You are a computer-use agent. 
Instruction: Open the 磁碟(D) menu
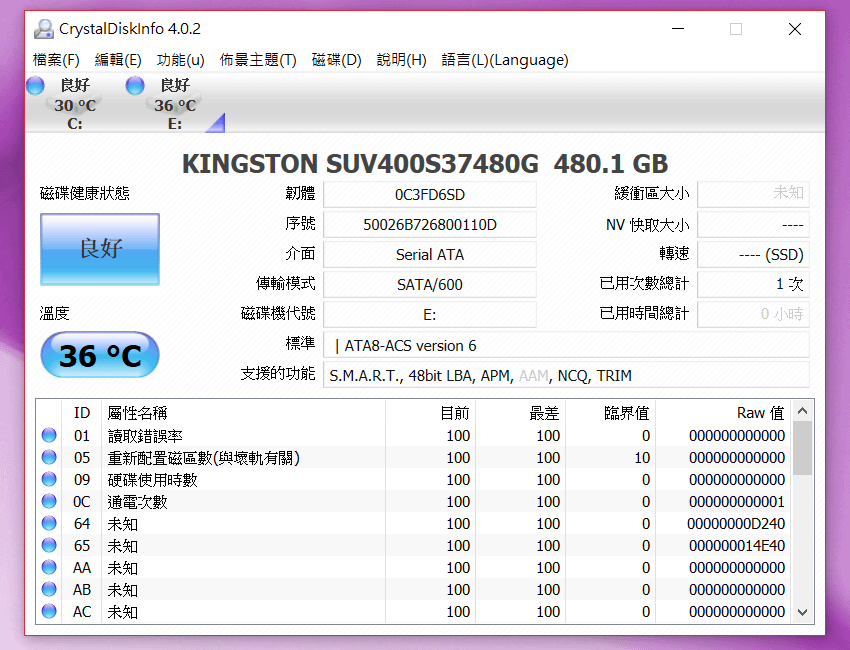click(337, 60)
